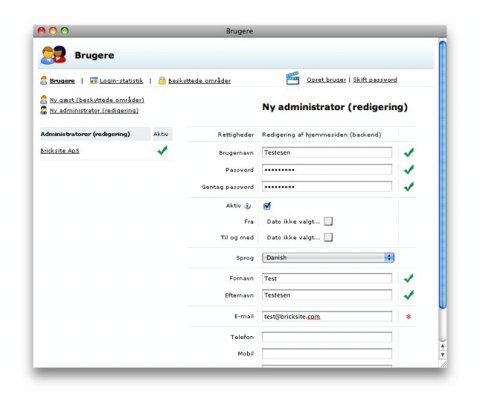Screen dimensions: 480x409
Task: Switch to Login-statistik tab
Action: (121, 81)
